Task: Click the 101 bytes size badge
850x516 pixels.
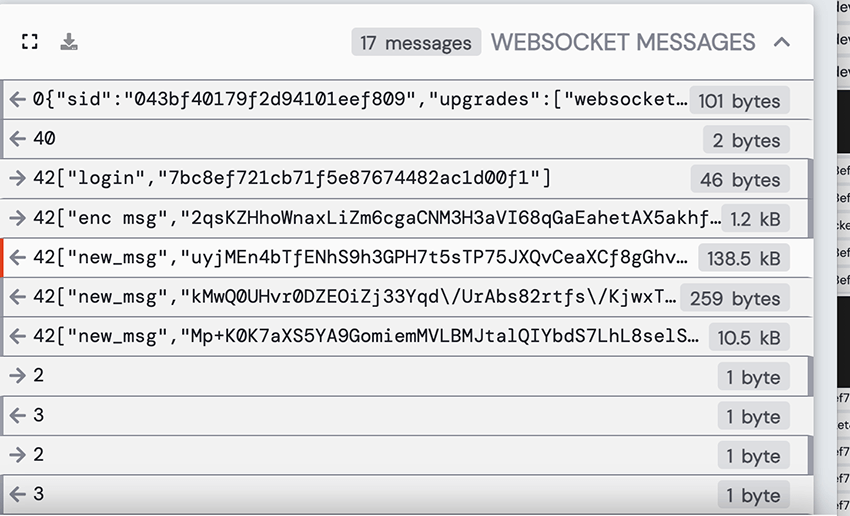Action: pyautogui.click(x=739, y=101)
